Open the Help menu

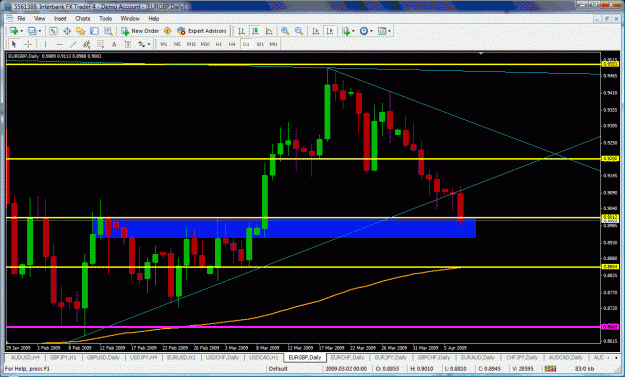pos(154,18)
